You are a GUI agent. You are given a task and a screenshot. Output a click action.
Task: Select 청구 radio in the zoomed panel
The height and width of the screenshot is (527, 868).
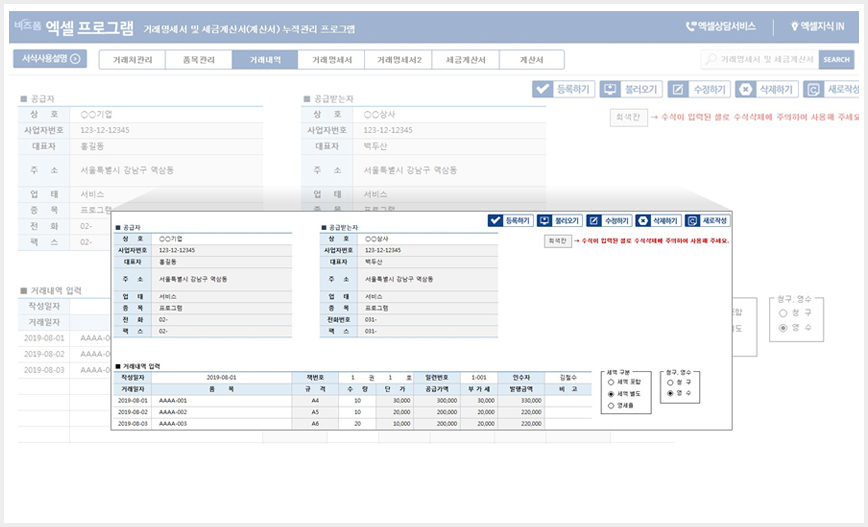click(670, 383)
